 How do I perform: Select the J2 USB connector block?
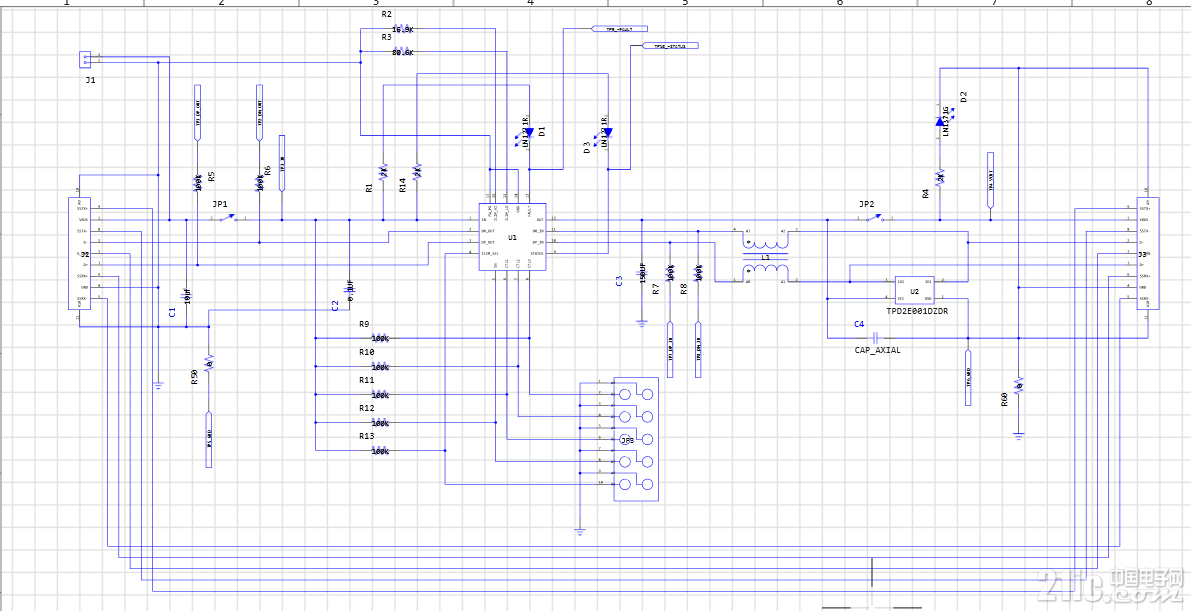[79, 253]
